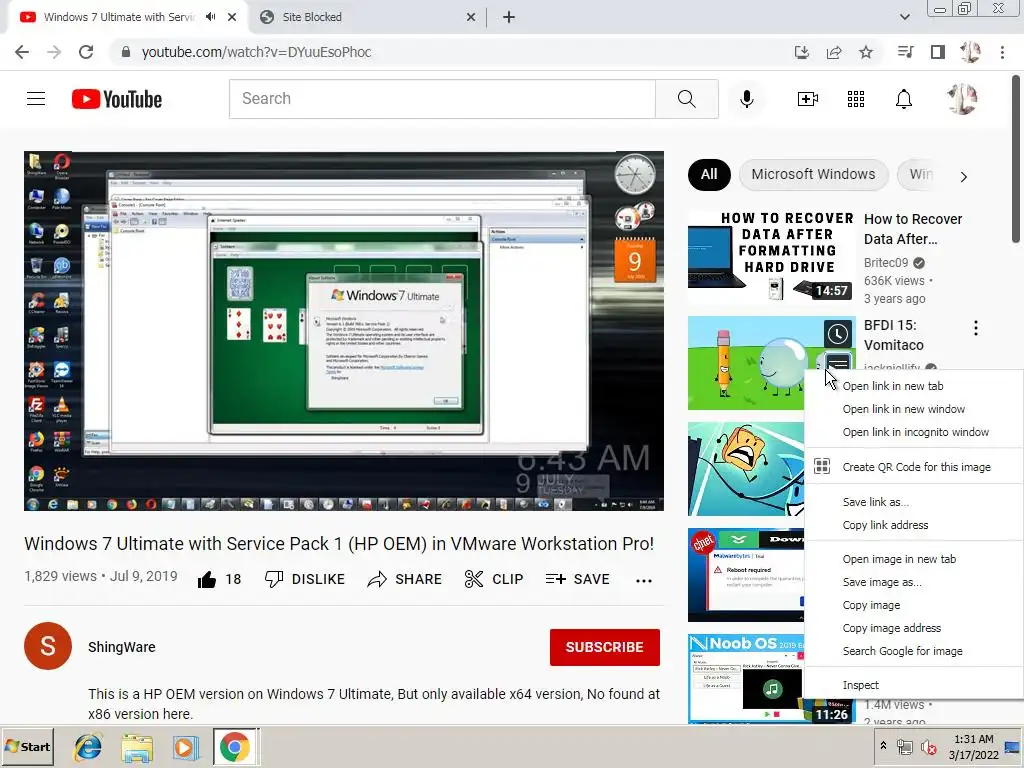This screenshot has height=768, width=1024.
Task: Click the SHARE button
Action: point(405,579)
